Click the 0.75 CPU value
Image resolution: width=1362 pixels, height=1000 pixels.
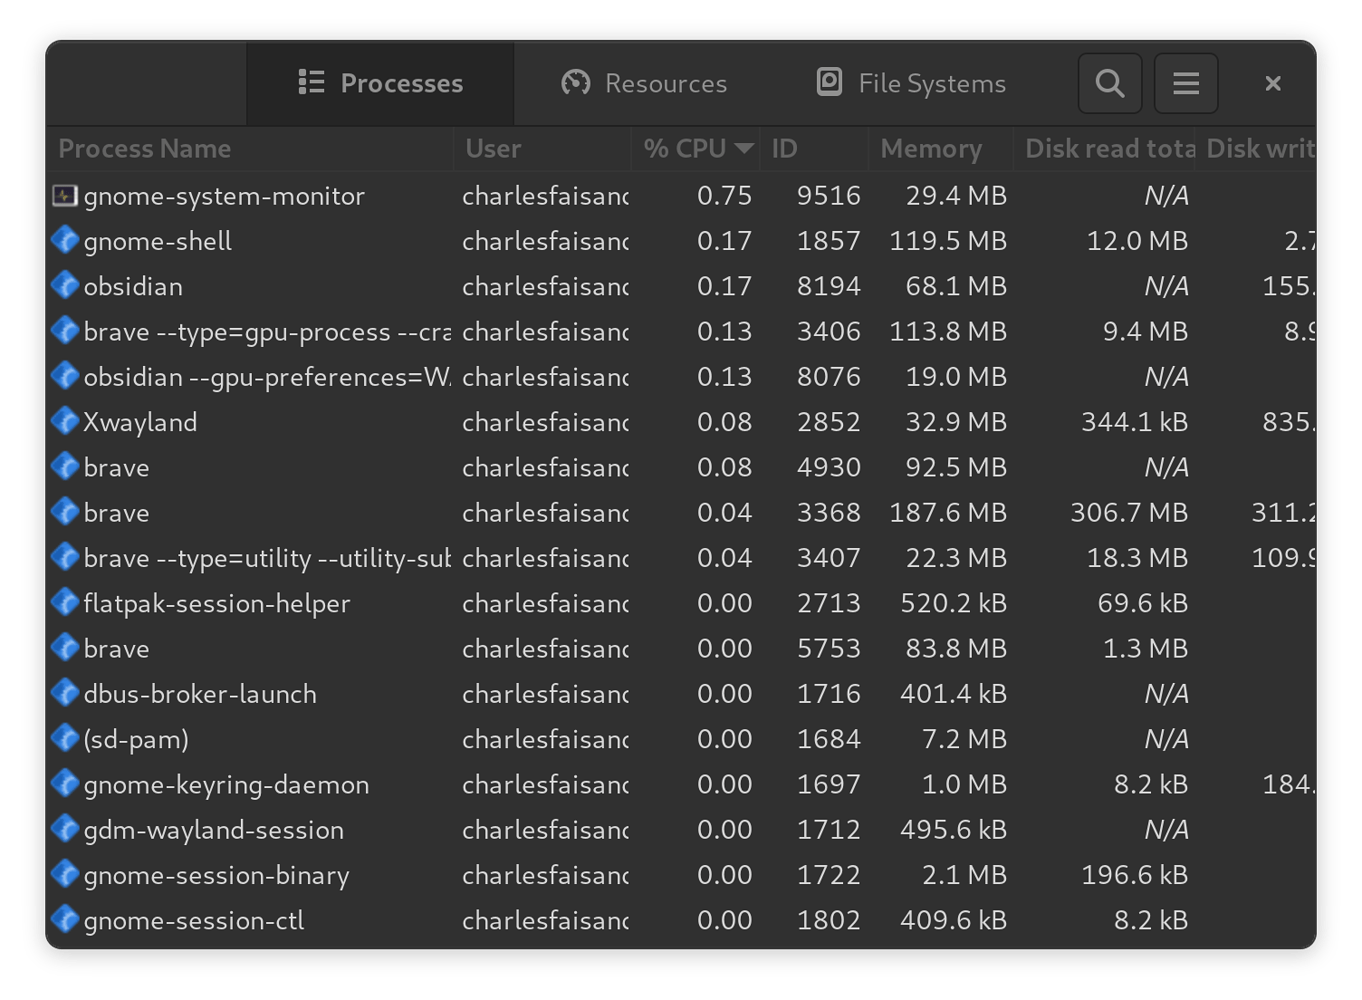724,196
